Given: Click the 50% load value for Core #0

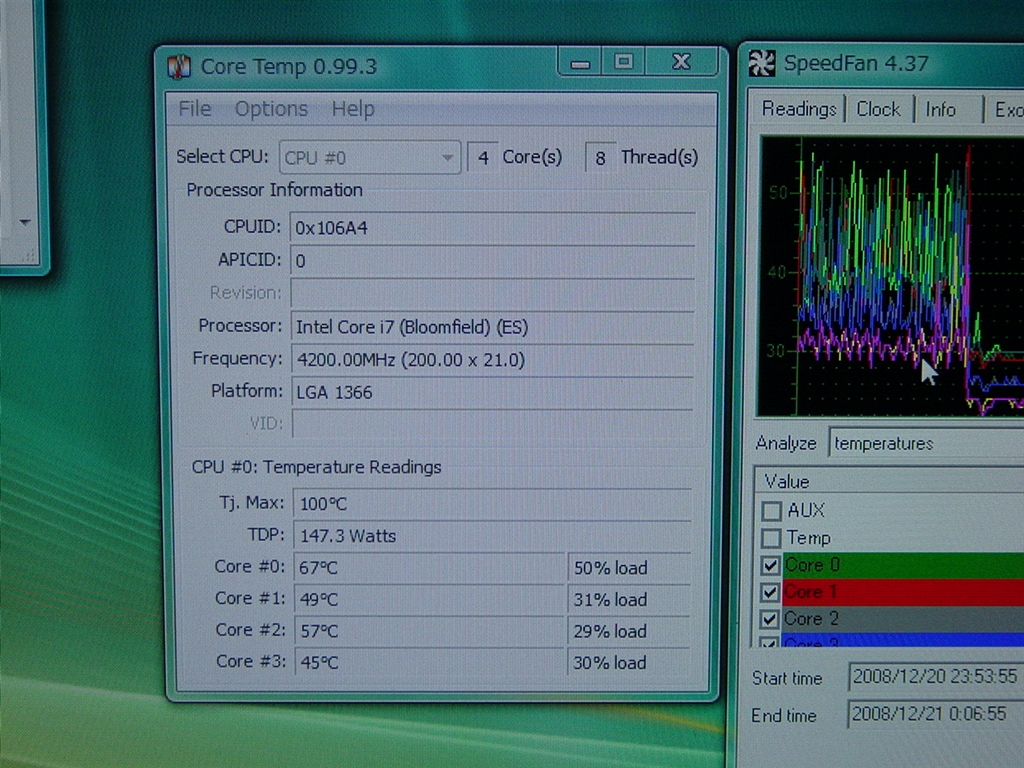Looking at the screenshot, I should (x=630, y=568).
